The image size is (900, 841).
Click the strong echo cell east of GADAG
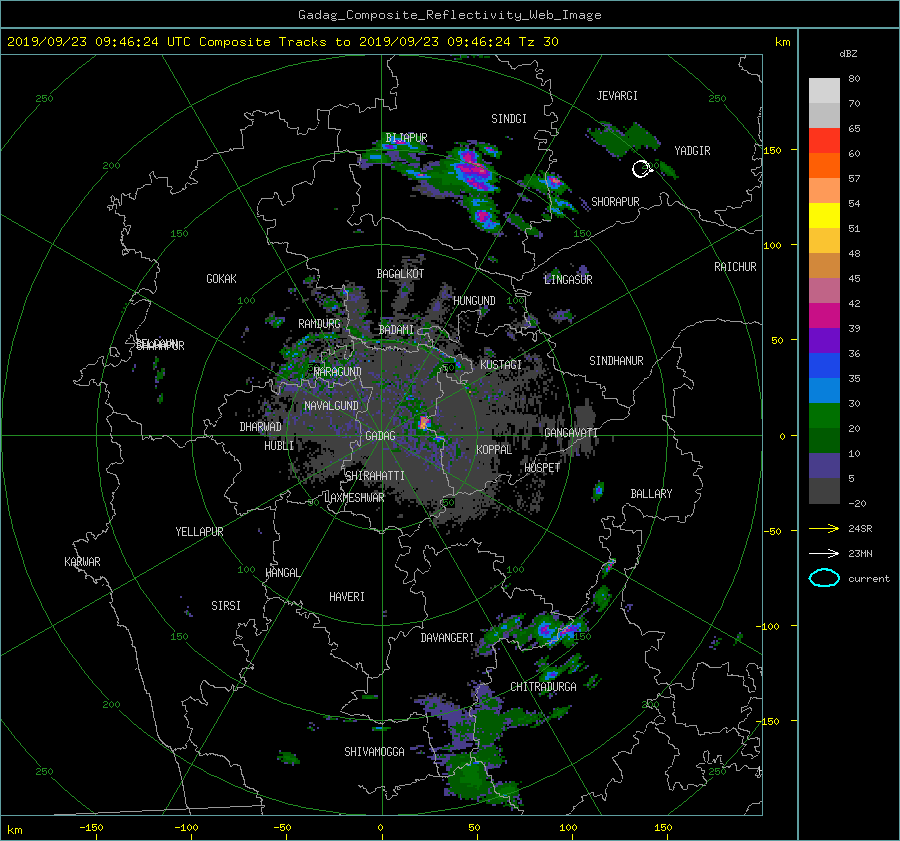tap(424, 424)
